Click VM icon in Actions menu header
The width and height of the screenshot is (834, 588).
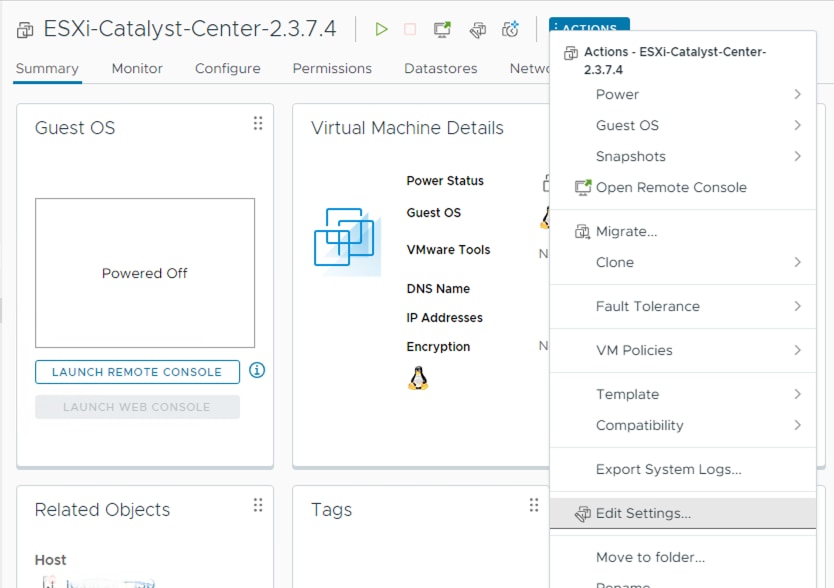tap(571, 53)
